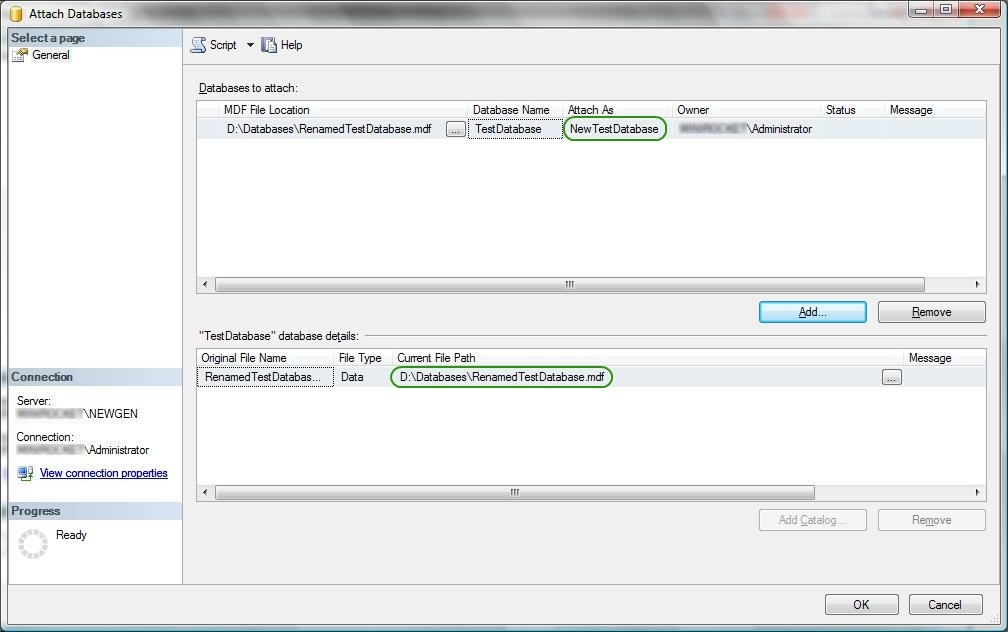Click the details grid horizontal scrollbar thumb
The image size is (1008, 632).
click(x=514, y=492)
